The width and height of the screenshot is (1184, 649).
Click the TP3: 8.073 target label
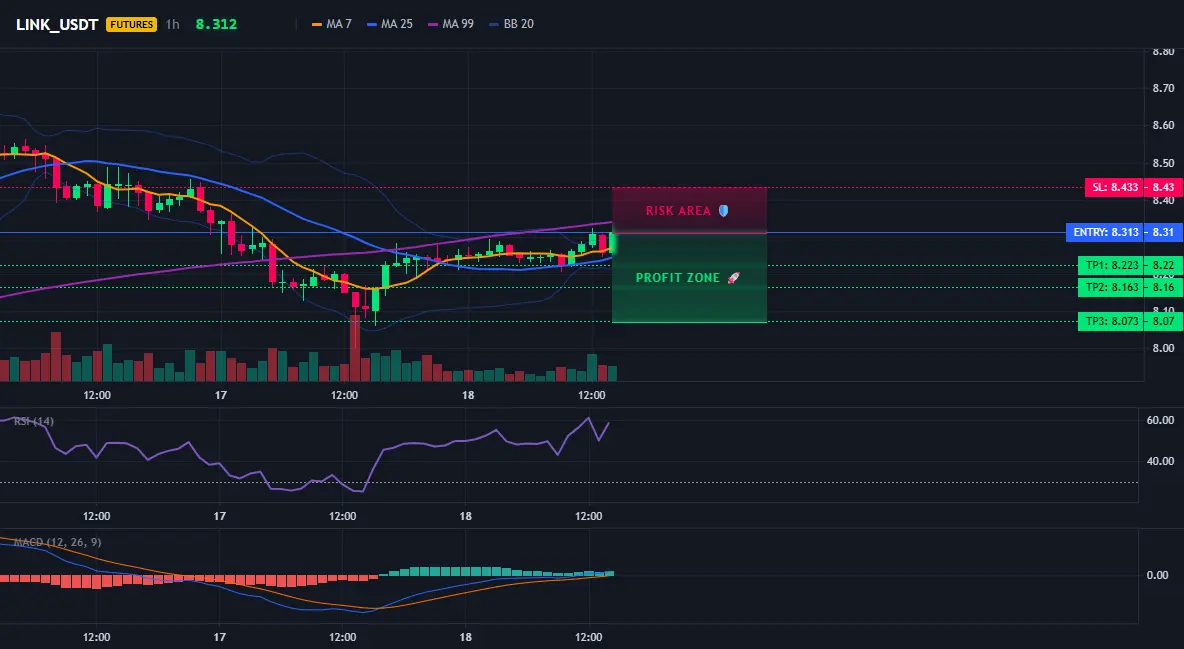[x=1112, y=321]
